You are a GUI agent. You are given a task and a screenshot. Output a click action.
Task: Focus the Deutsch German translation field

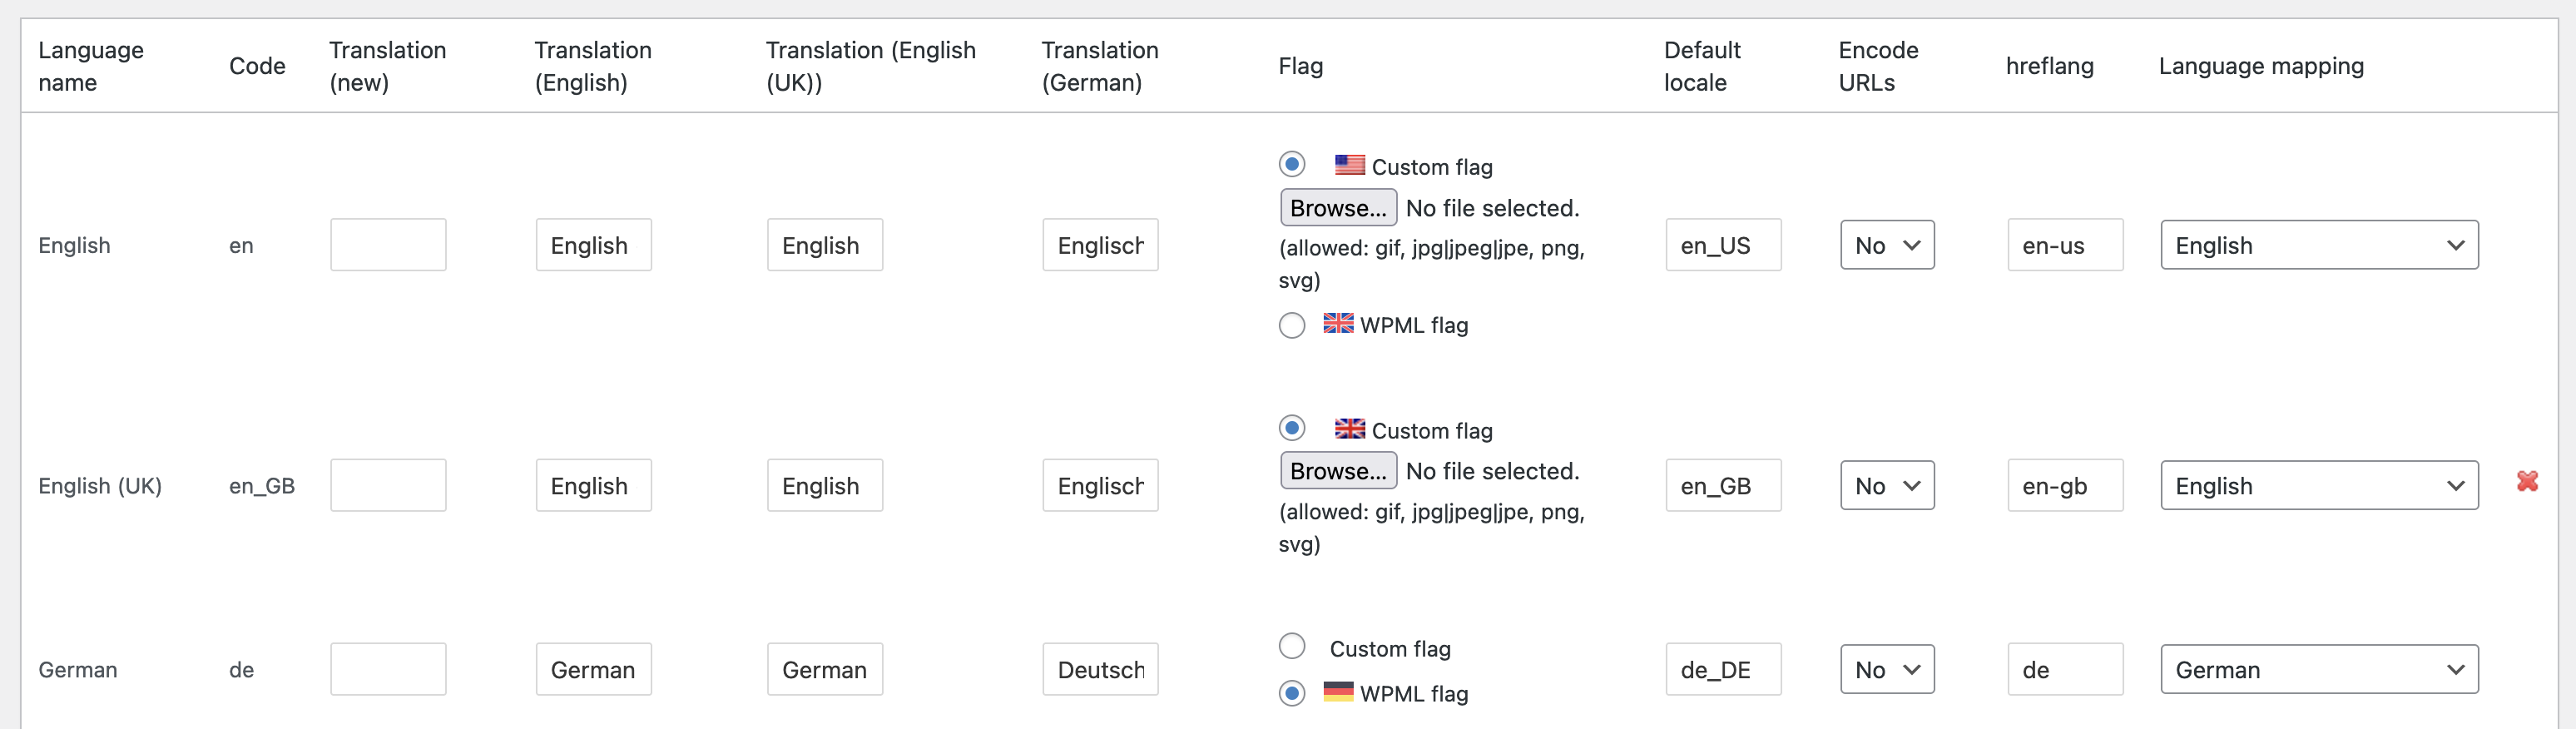click(x=1099, y=670)
